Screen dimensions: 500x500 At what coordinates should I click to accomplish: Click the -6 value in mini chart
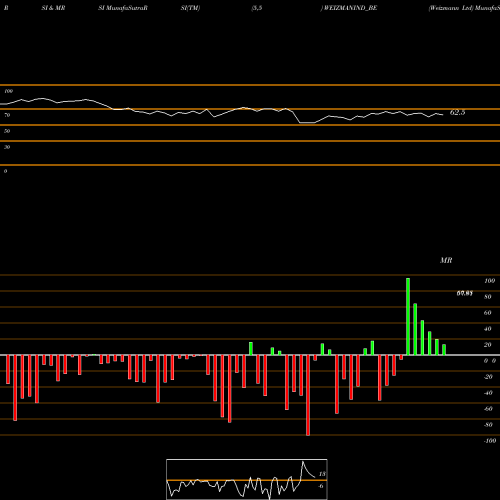[x=321, y=486]
